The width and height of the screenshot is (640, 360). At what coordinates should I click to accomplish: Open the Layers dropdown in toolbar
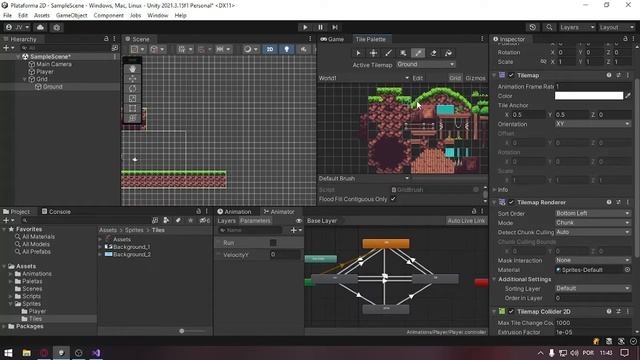tap(577, 27)
